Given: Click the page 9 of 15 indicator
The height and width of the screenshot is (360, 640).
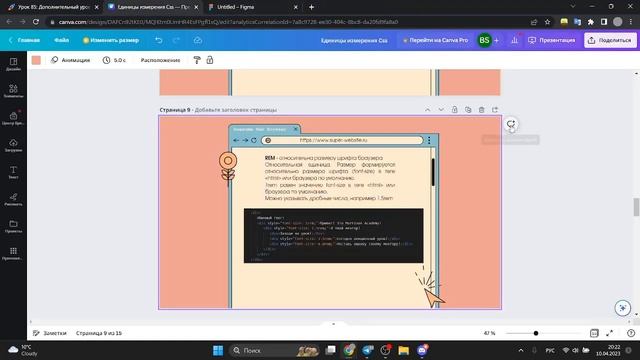Looking at the screenshot, I should click(x=99, y=333).
